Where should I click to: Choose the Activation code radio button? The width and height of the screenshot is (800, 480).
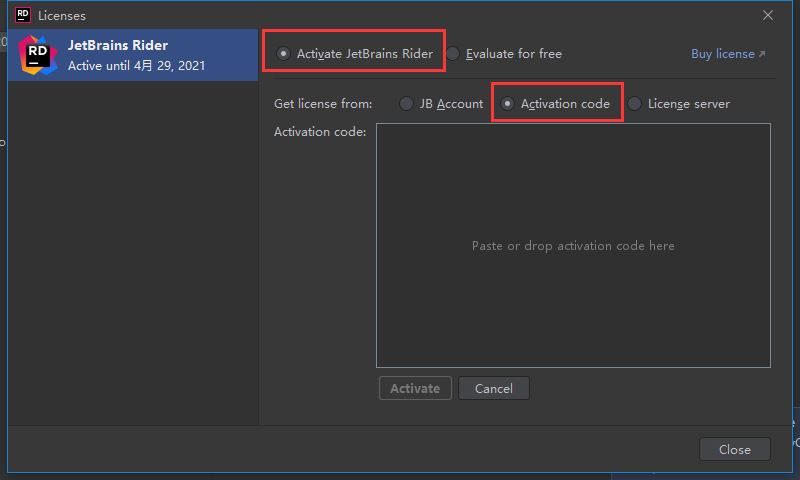[x=507, y=104]
